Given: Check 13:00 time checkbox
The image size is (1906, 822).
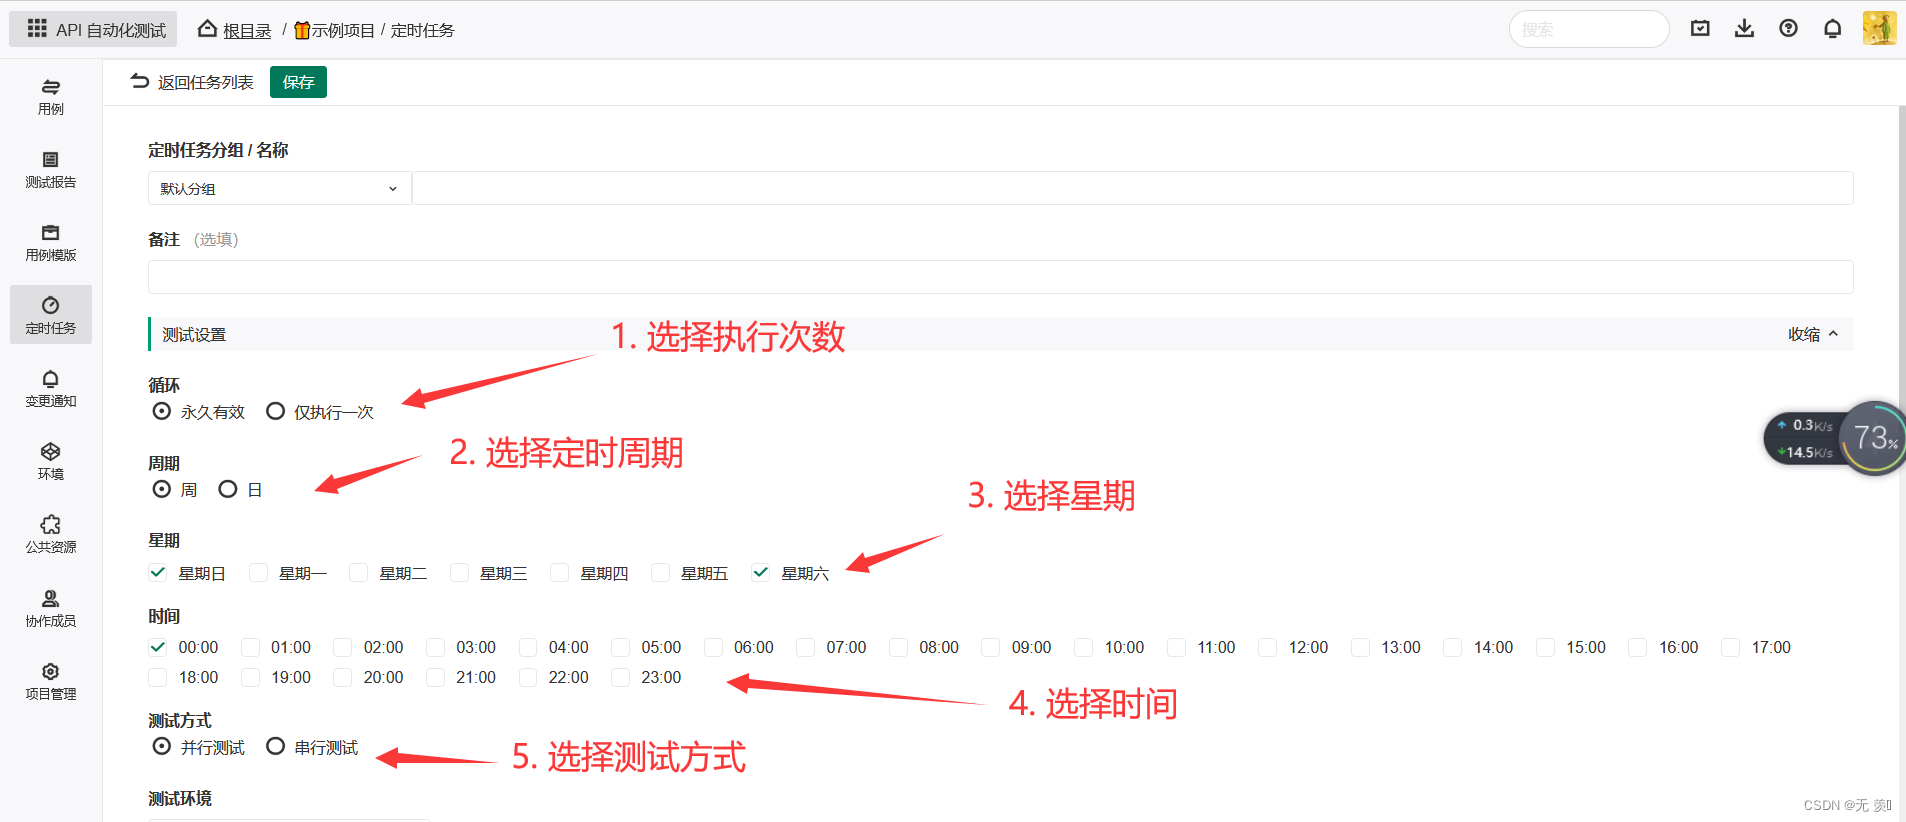Looking at the screenshot, I should pyautogui.click(x=1360, y=647).
